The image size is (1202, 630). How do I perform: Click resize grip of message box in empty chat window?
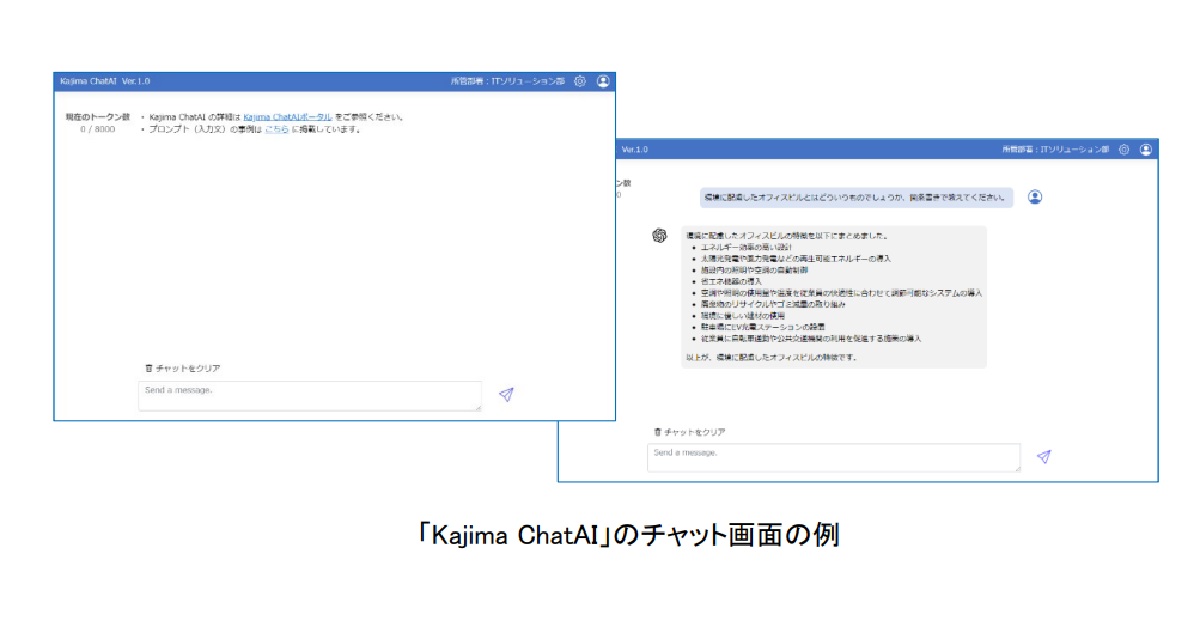(478, 407)
